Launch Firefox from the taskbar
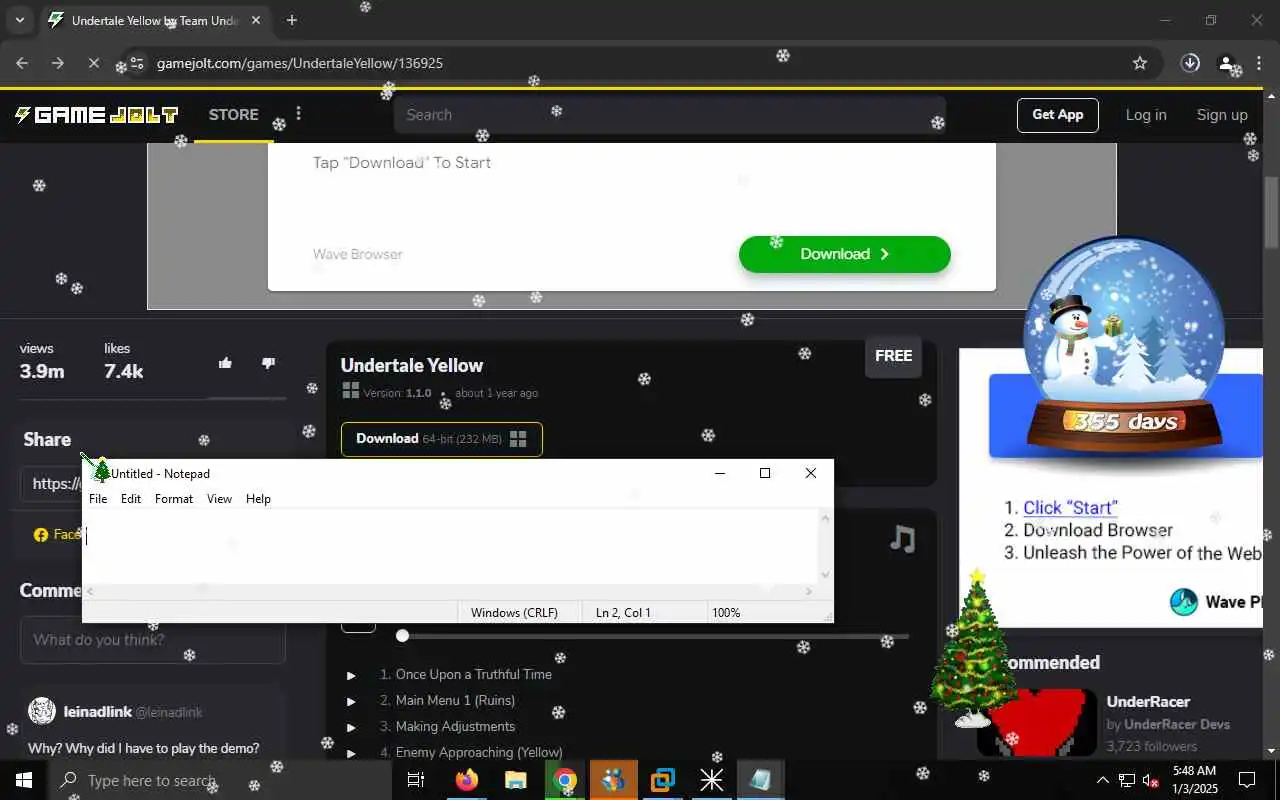The image size is (1280, 800). 467,780
